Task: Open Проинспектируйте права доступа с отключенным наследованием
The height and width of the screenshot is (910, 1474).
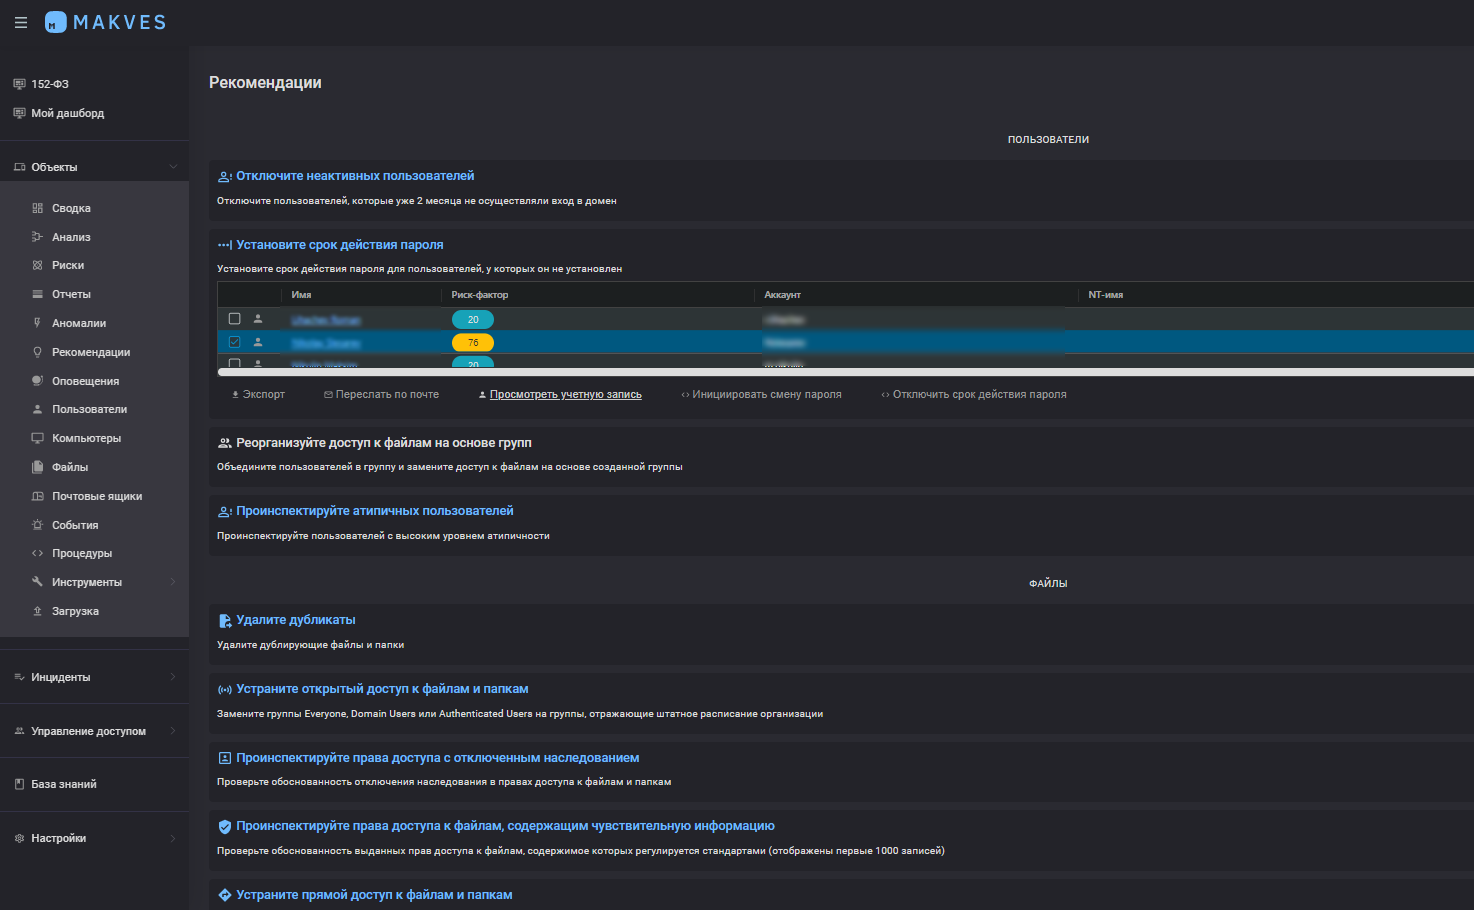Action: pyautogui.click(x=438, y=758)
